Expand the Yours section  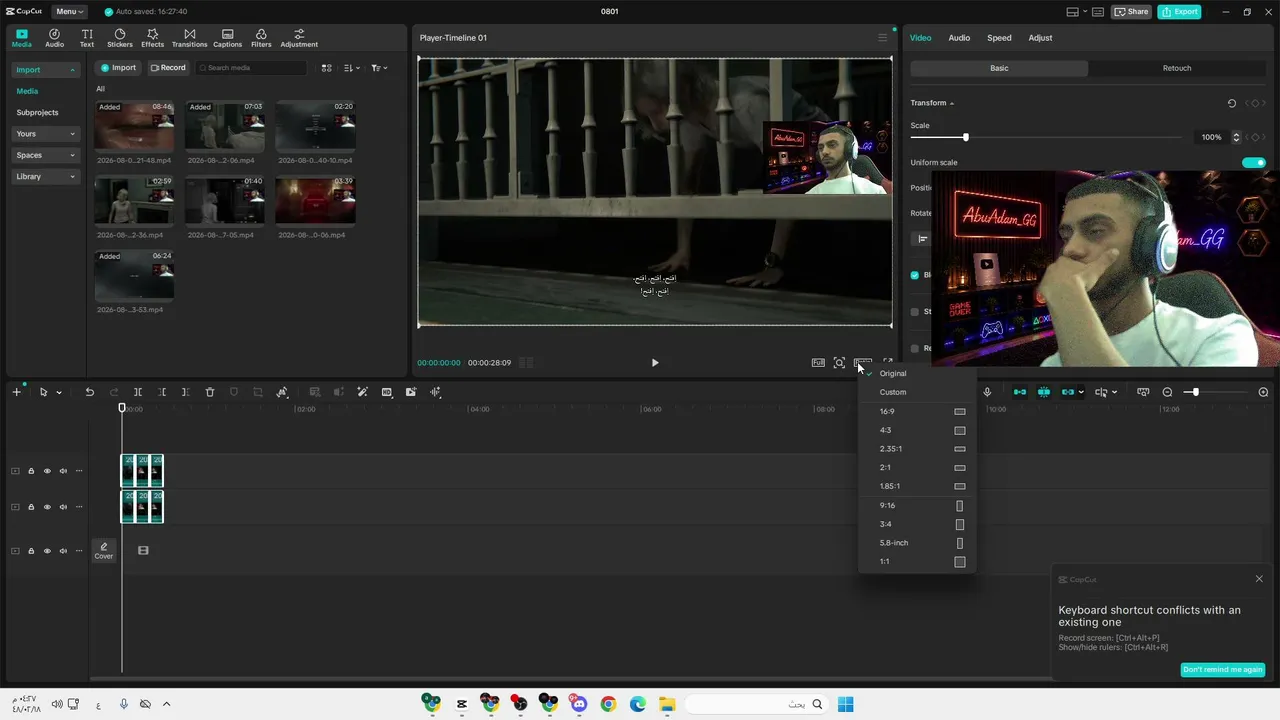45,134
